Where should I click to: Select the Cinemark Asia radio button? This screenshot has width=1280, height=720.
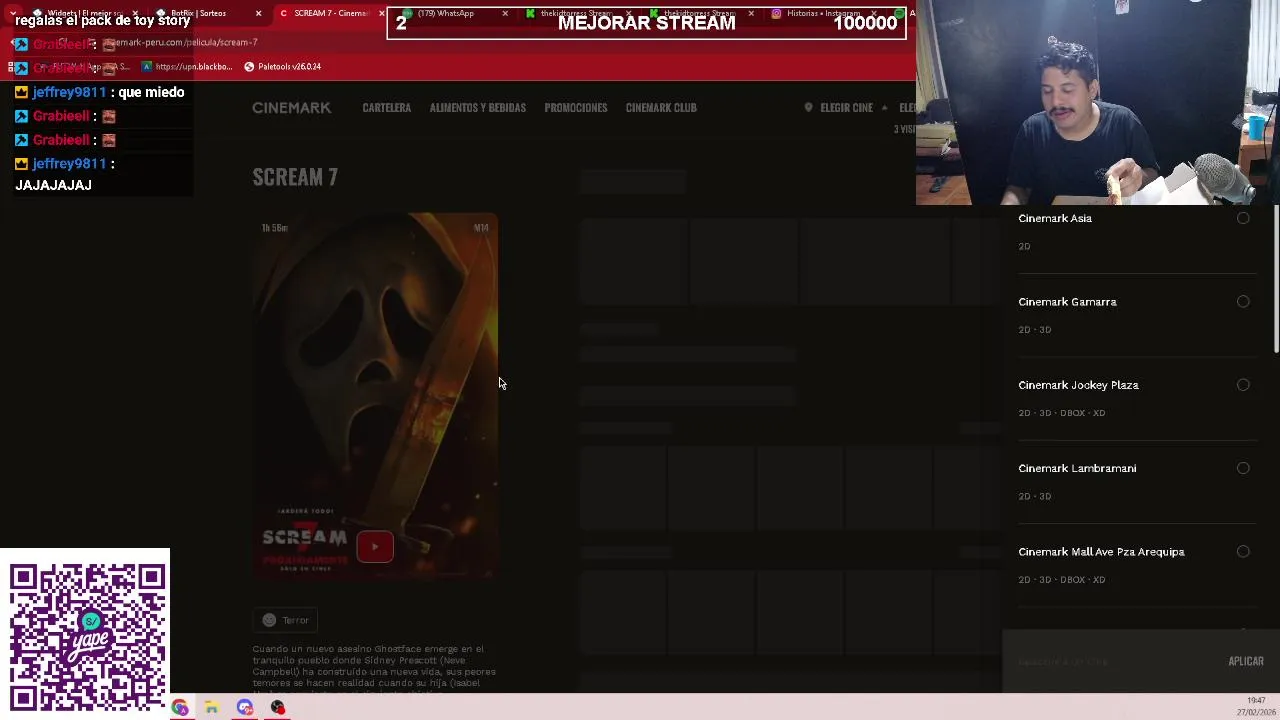tap(1243, 218)
